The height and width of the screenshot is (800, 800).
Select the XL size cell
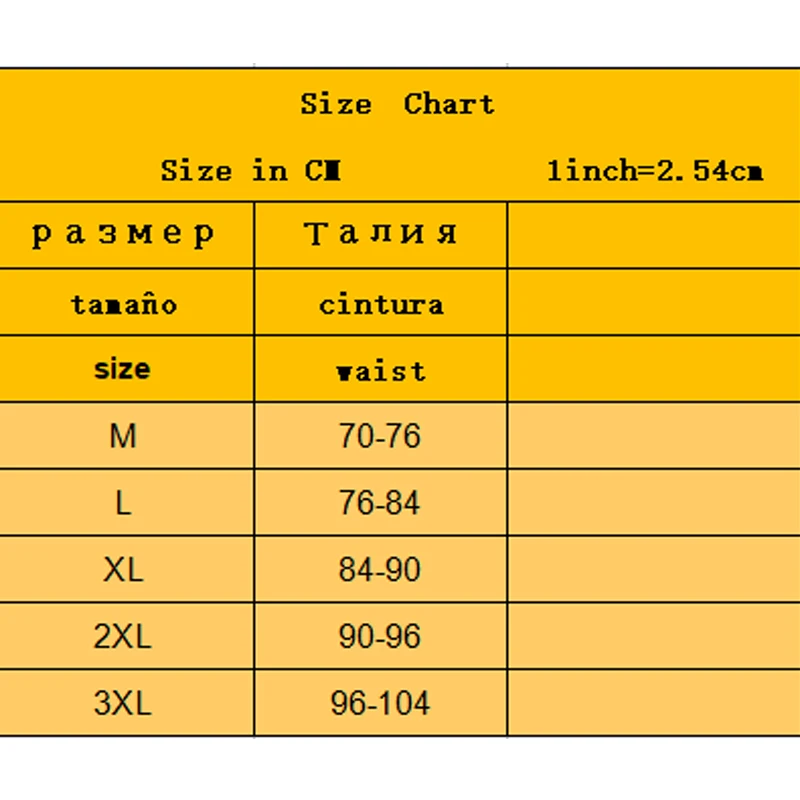pyautogui.click(x=122, y=570)
